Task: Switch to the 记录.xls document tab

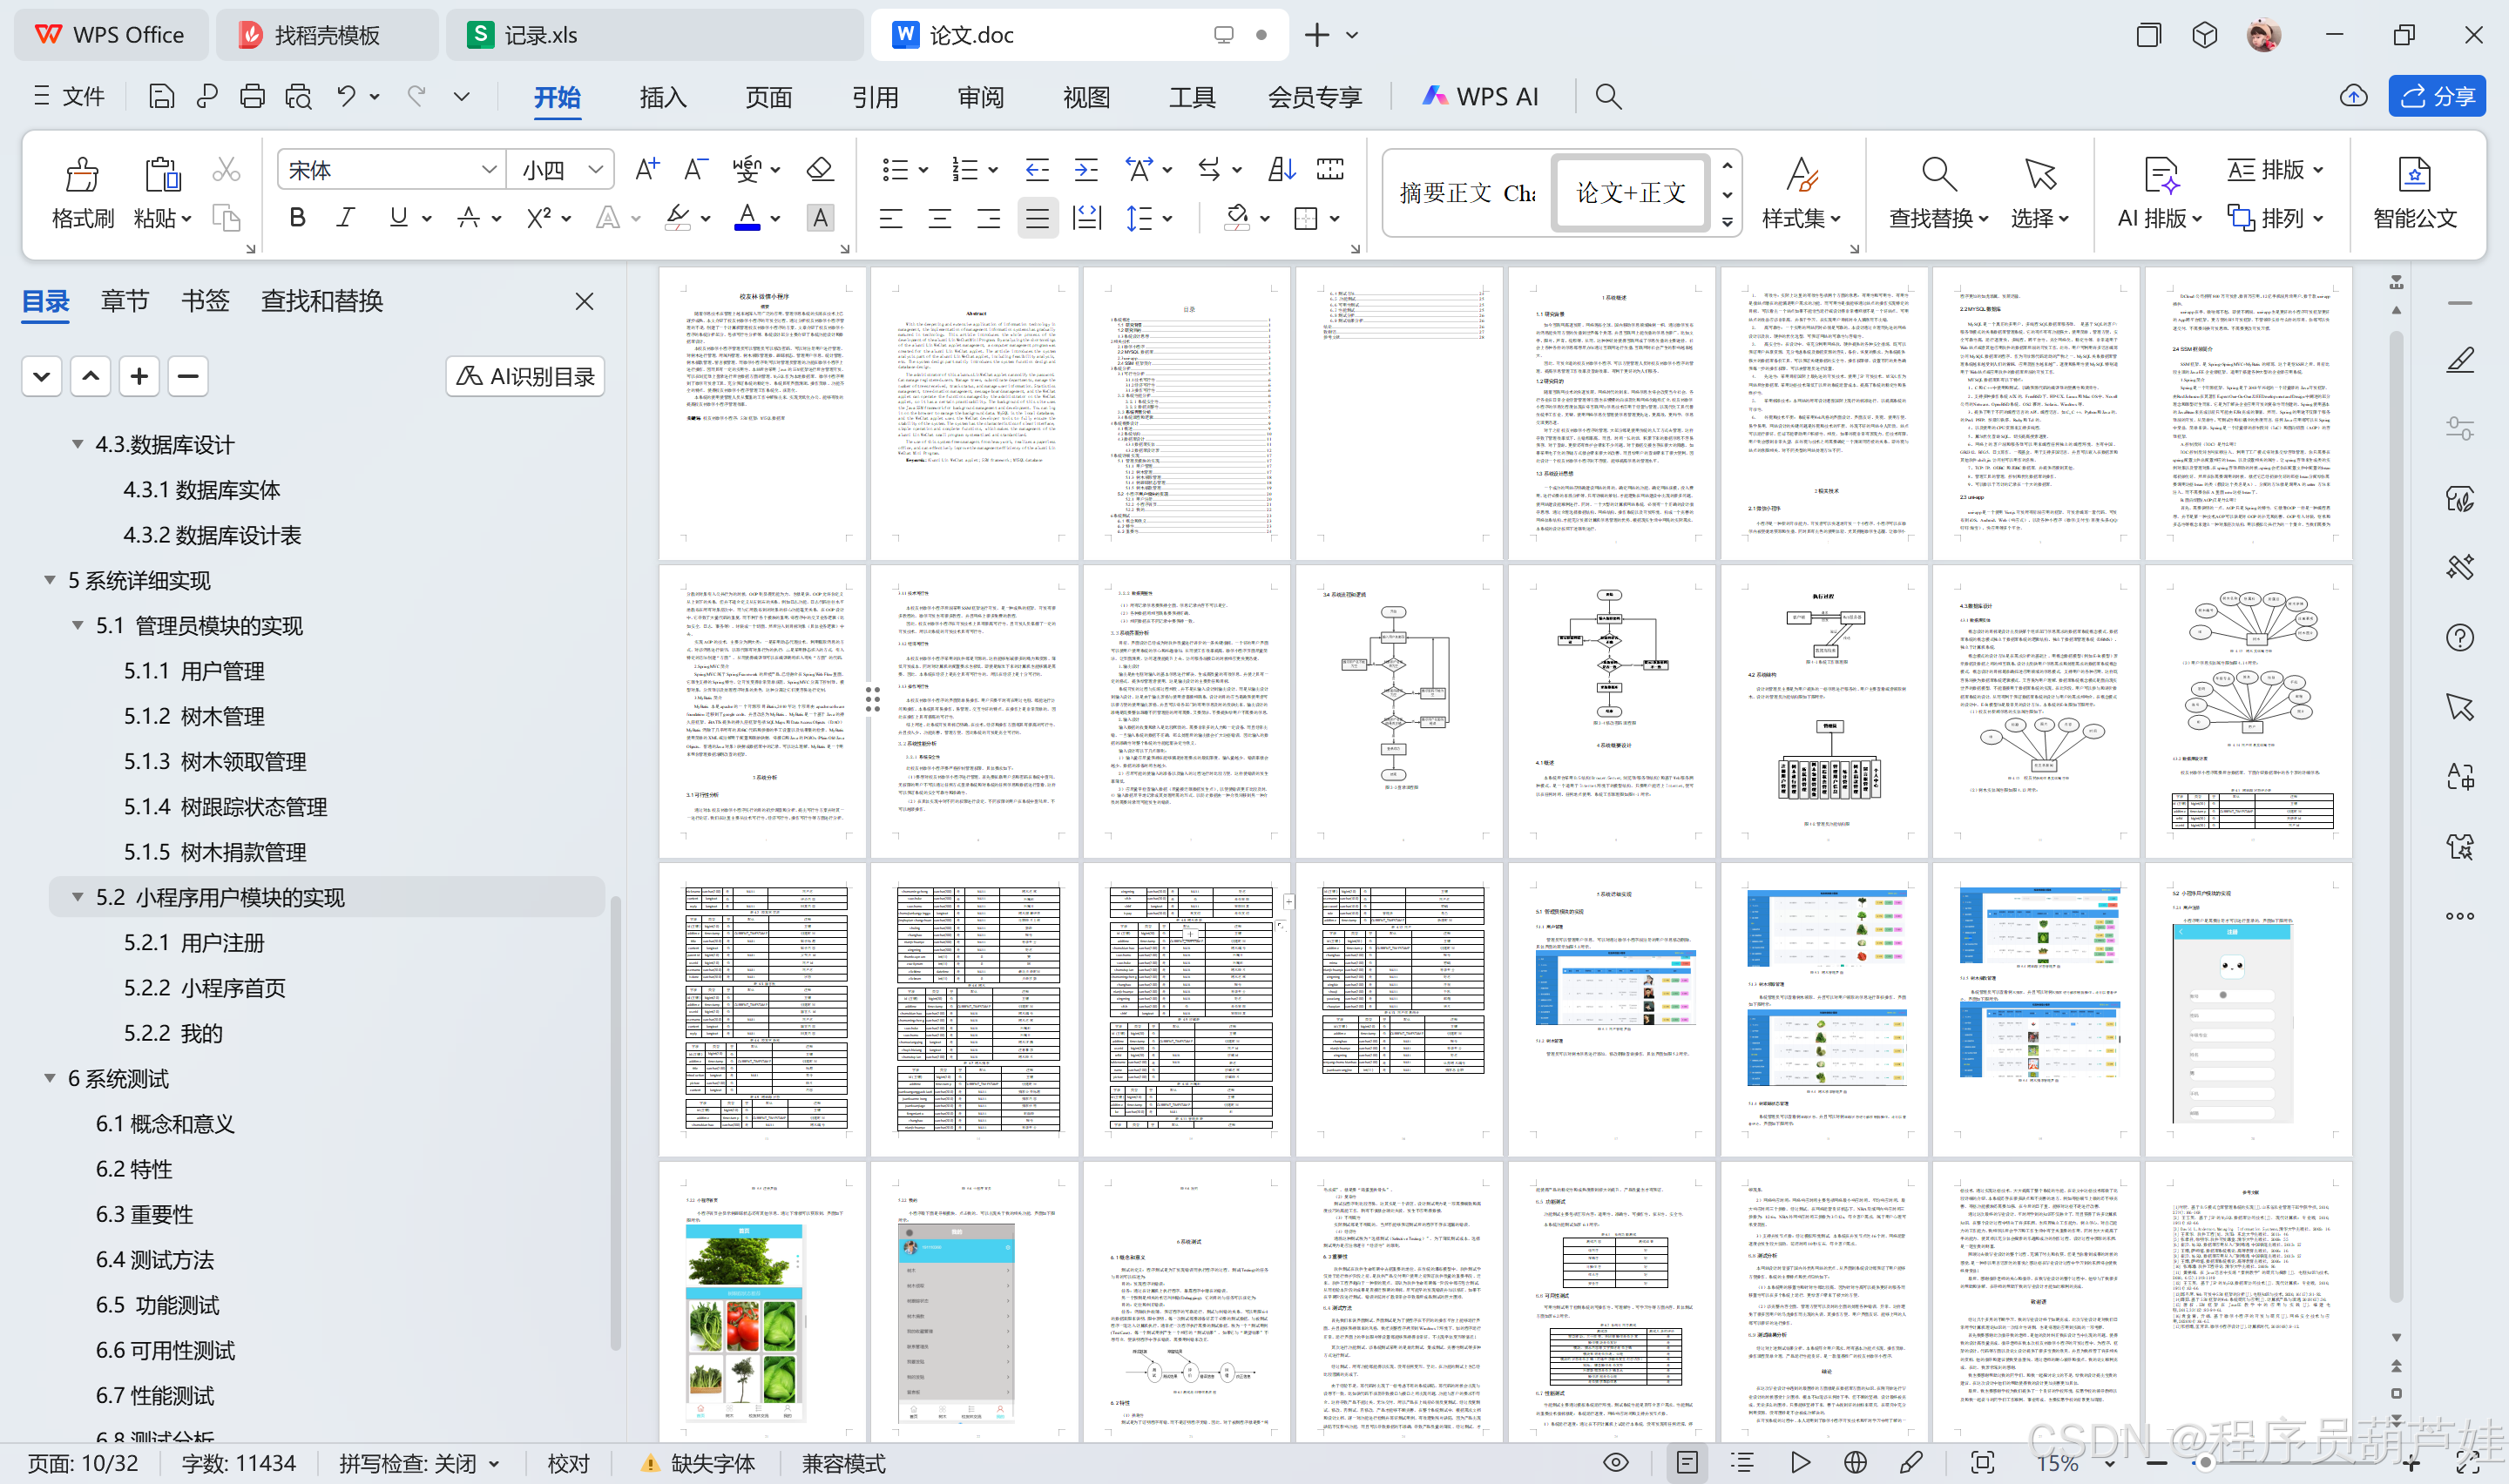Action: (x=655, y=35)
